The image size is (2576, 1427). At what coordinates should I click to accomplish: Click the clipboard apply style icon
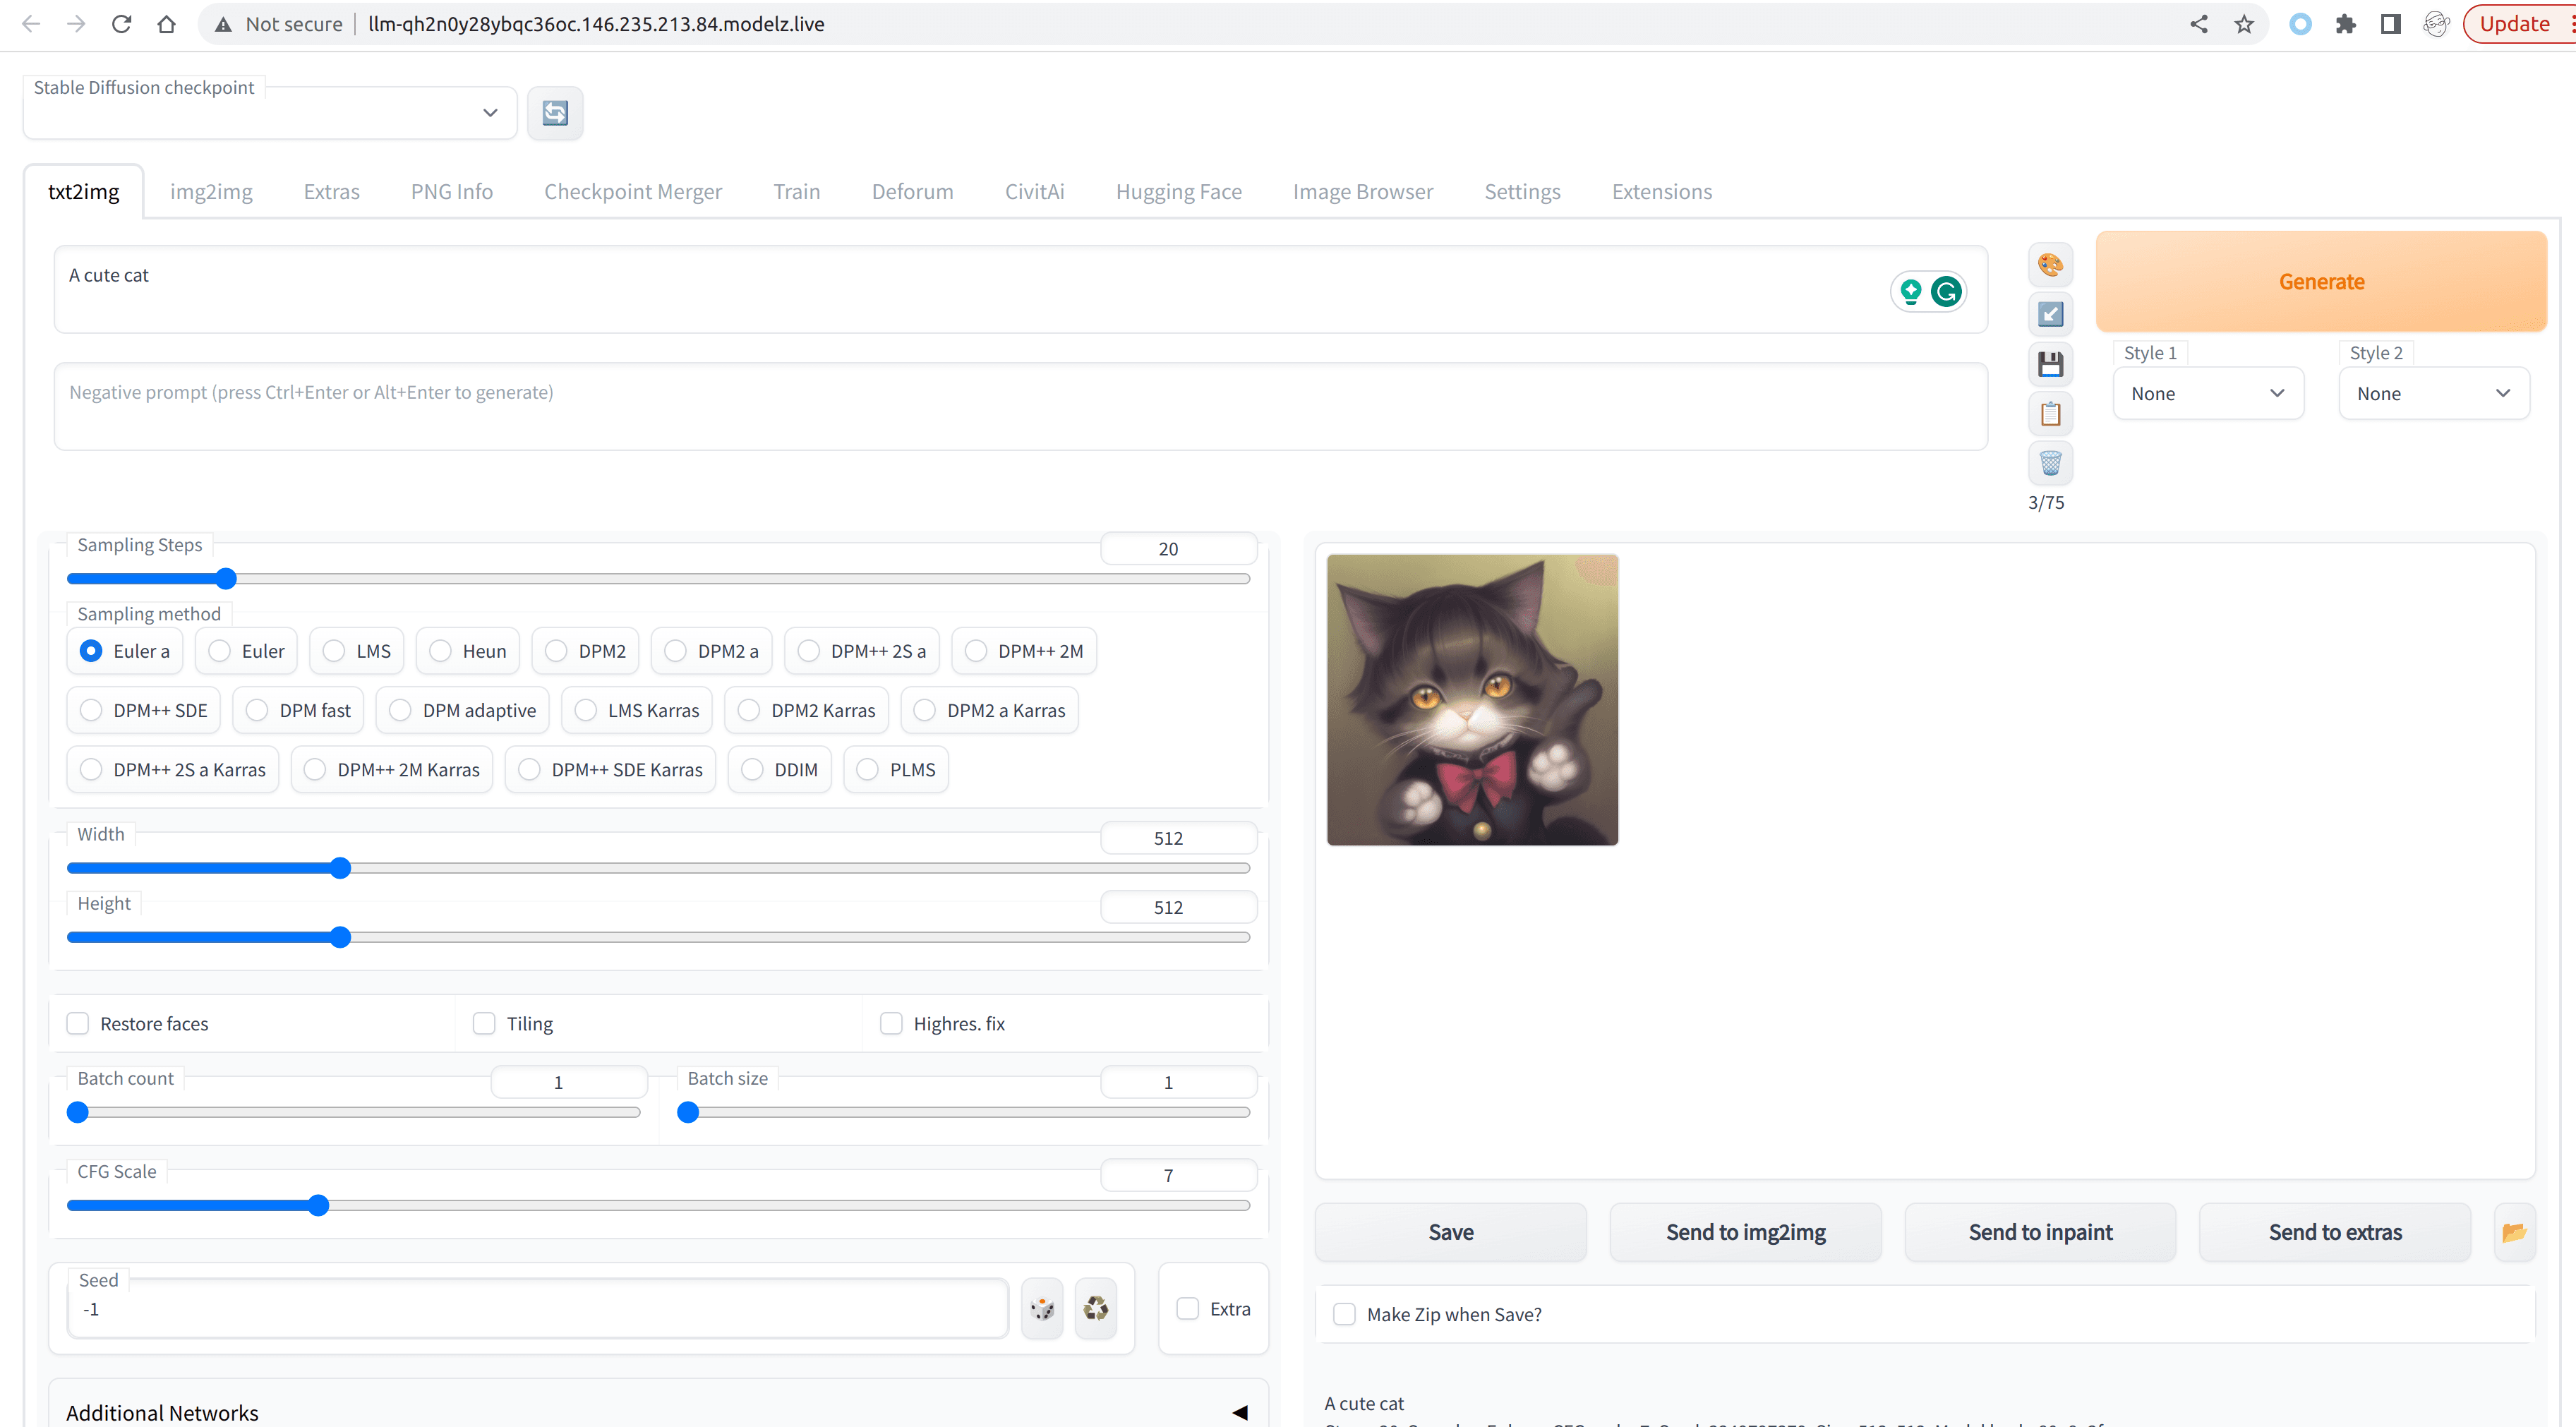tap(2050, 413)
